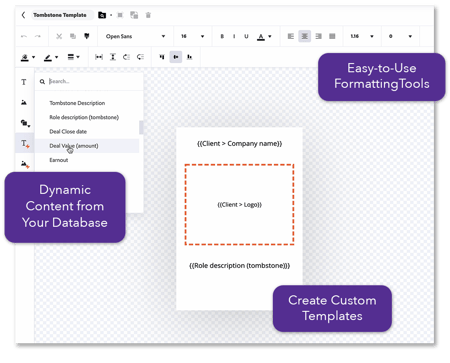Screen dimensions: 450x363
Task: Click the fit height icon
Action: [113, 57]
